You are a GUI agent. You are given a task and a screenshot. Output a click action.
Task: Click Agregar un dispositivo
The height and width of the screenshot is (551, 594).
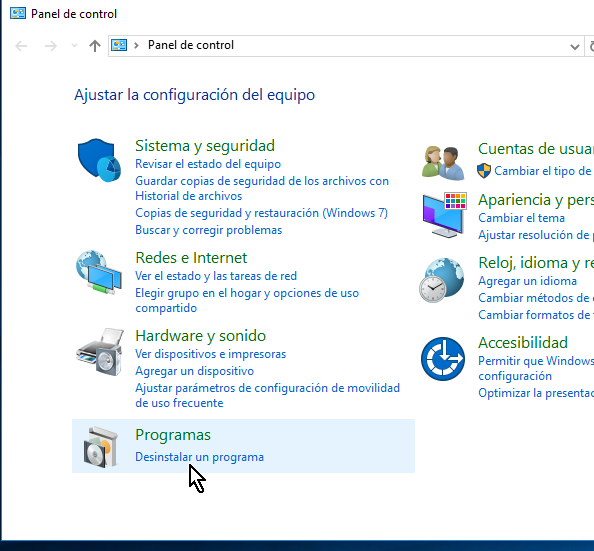(x=194, y=371)
